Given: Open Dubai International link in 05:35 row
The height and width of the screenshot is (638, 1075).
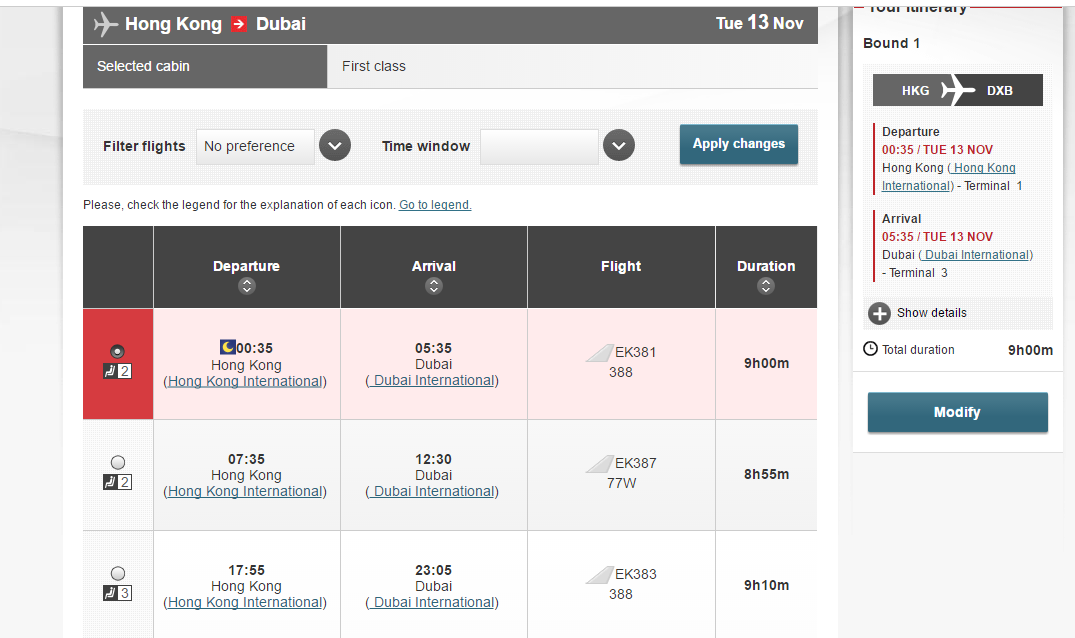Looking at the screenshot, I should point(432,380).
